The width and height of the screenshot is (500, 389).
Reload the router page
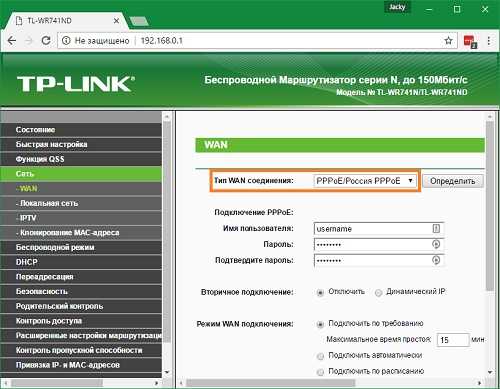[x=46, y=41]
